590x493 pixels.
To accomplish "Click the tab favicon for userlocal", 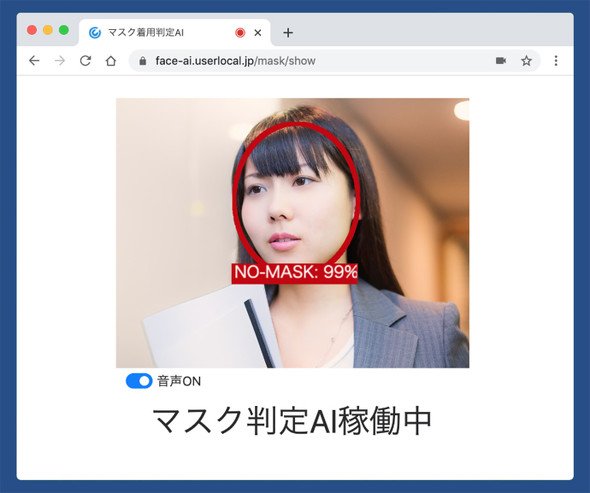I will pos(95,33).
